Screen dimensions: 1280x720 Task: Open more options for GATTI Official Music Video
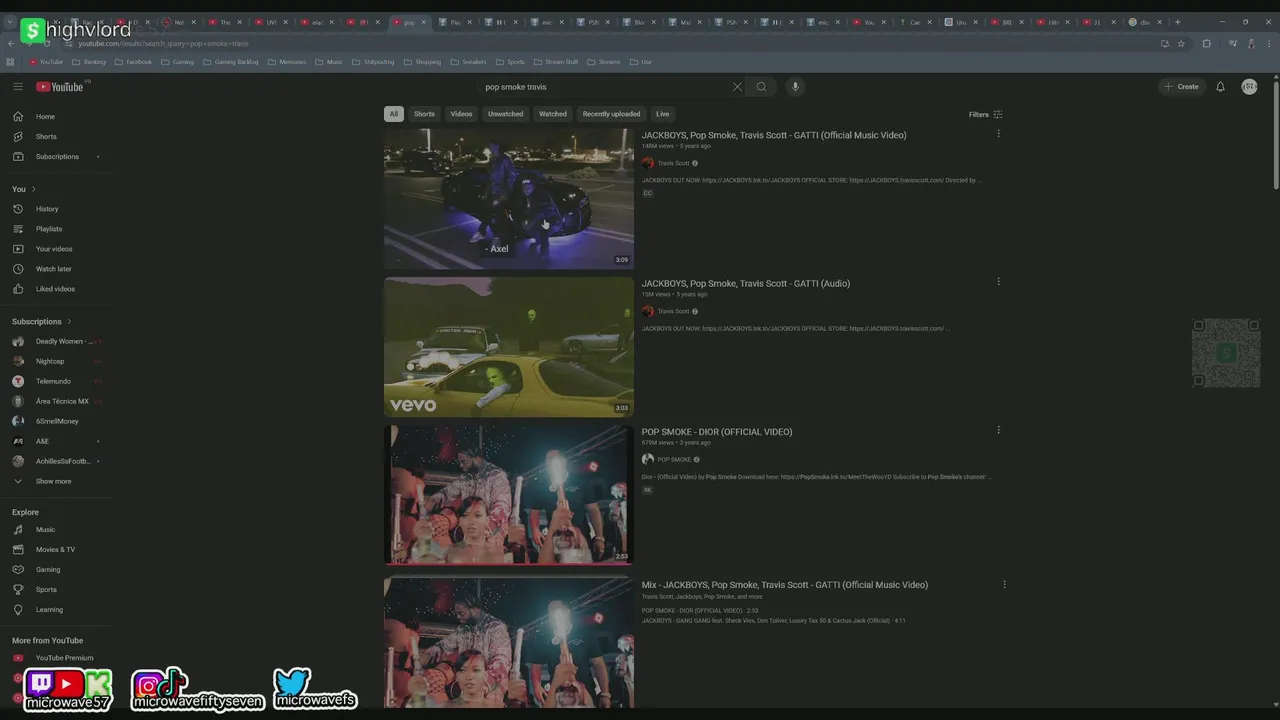[x=998, y=134]
